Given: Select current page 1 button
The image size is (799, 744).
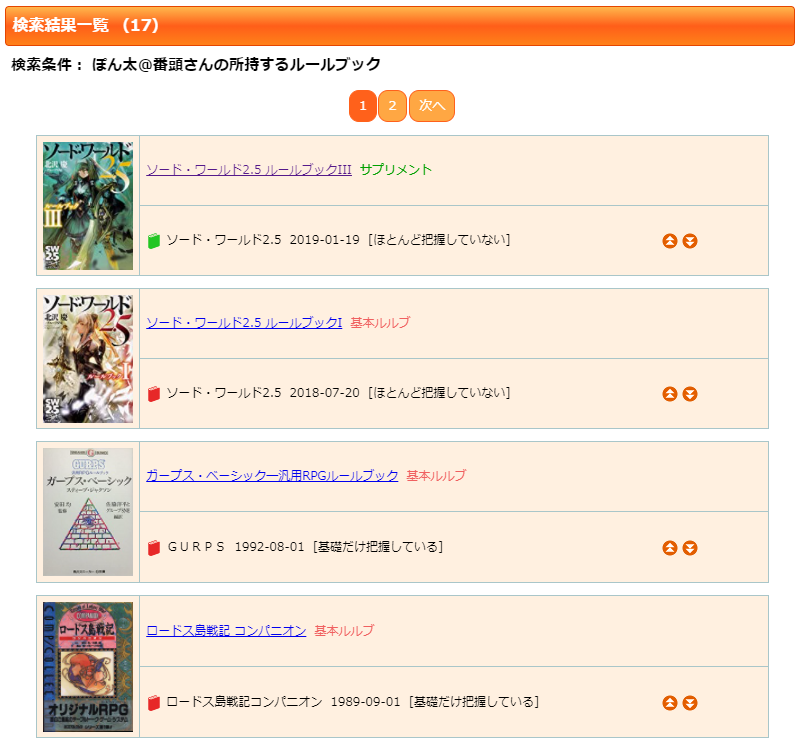Looking at the screenshot, I should pos(363,106).
